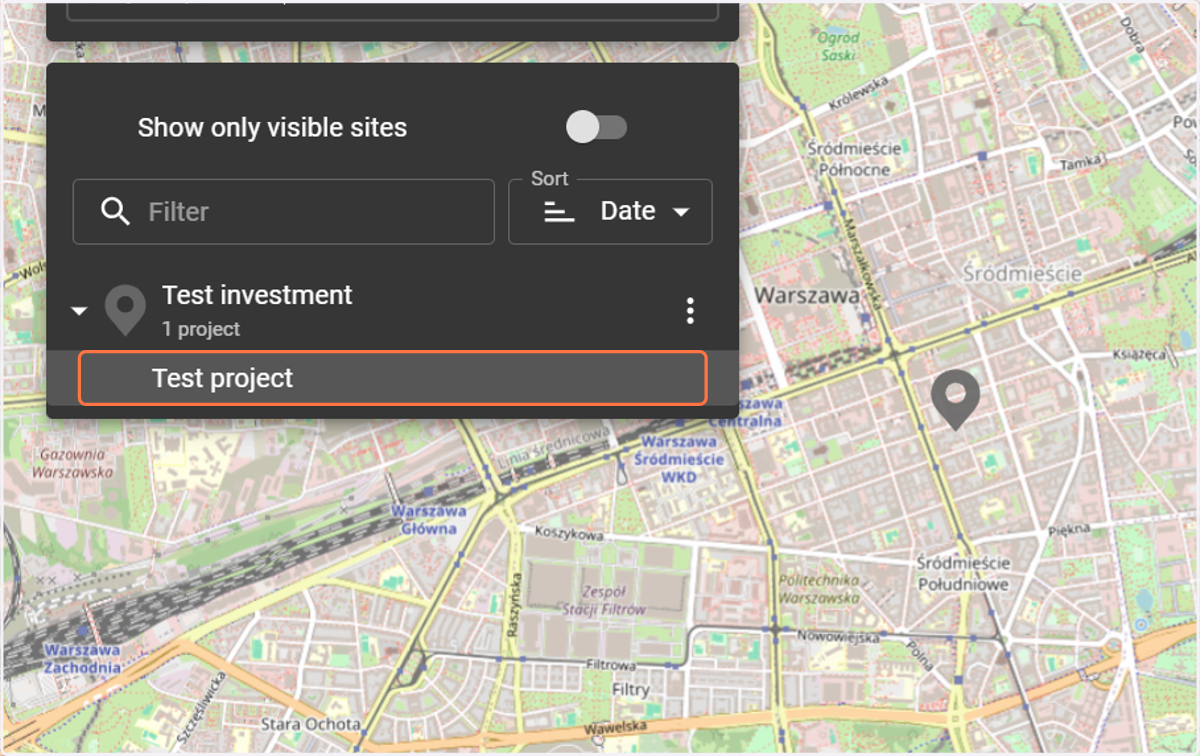Click the location pin beside Test investment

pyautogui.click(x=125, y=311)
